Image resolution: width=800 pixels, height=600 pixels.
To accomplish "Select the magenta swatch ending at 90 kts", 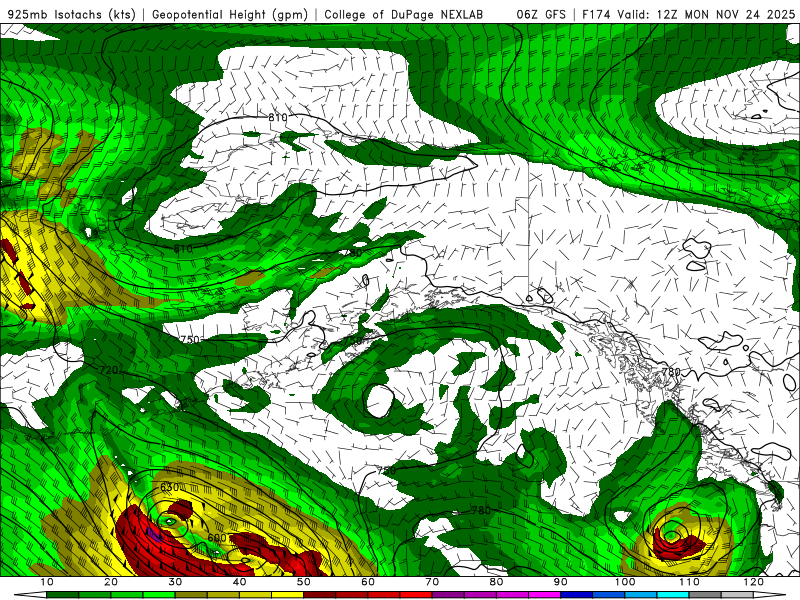I will tap(543, 594).
